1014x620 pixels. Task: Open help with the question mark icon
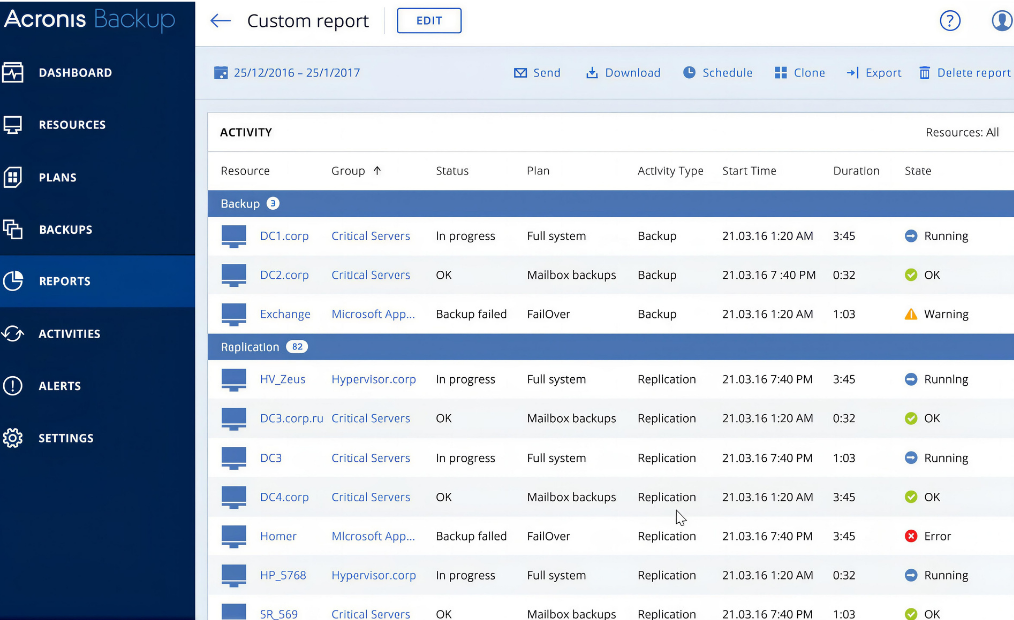[949, 21]
